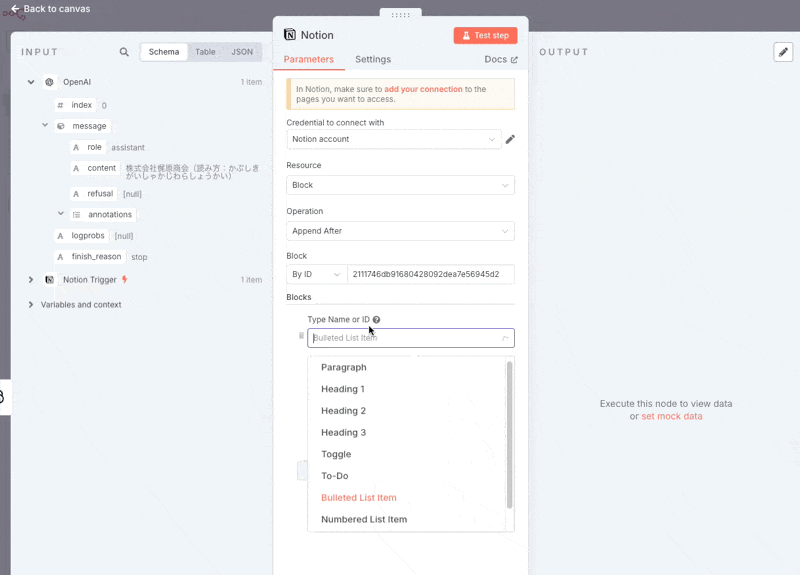Viewport: 800px width, 575px height.
Task: Choose Paragraph from the type list
Action: pyautogui.click(x=406, y=367)
